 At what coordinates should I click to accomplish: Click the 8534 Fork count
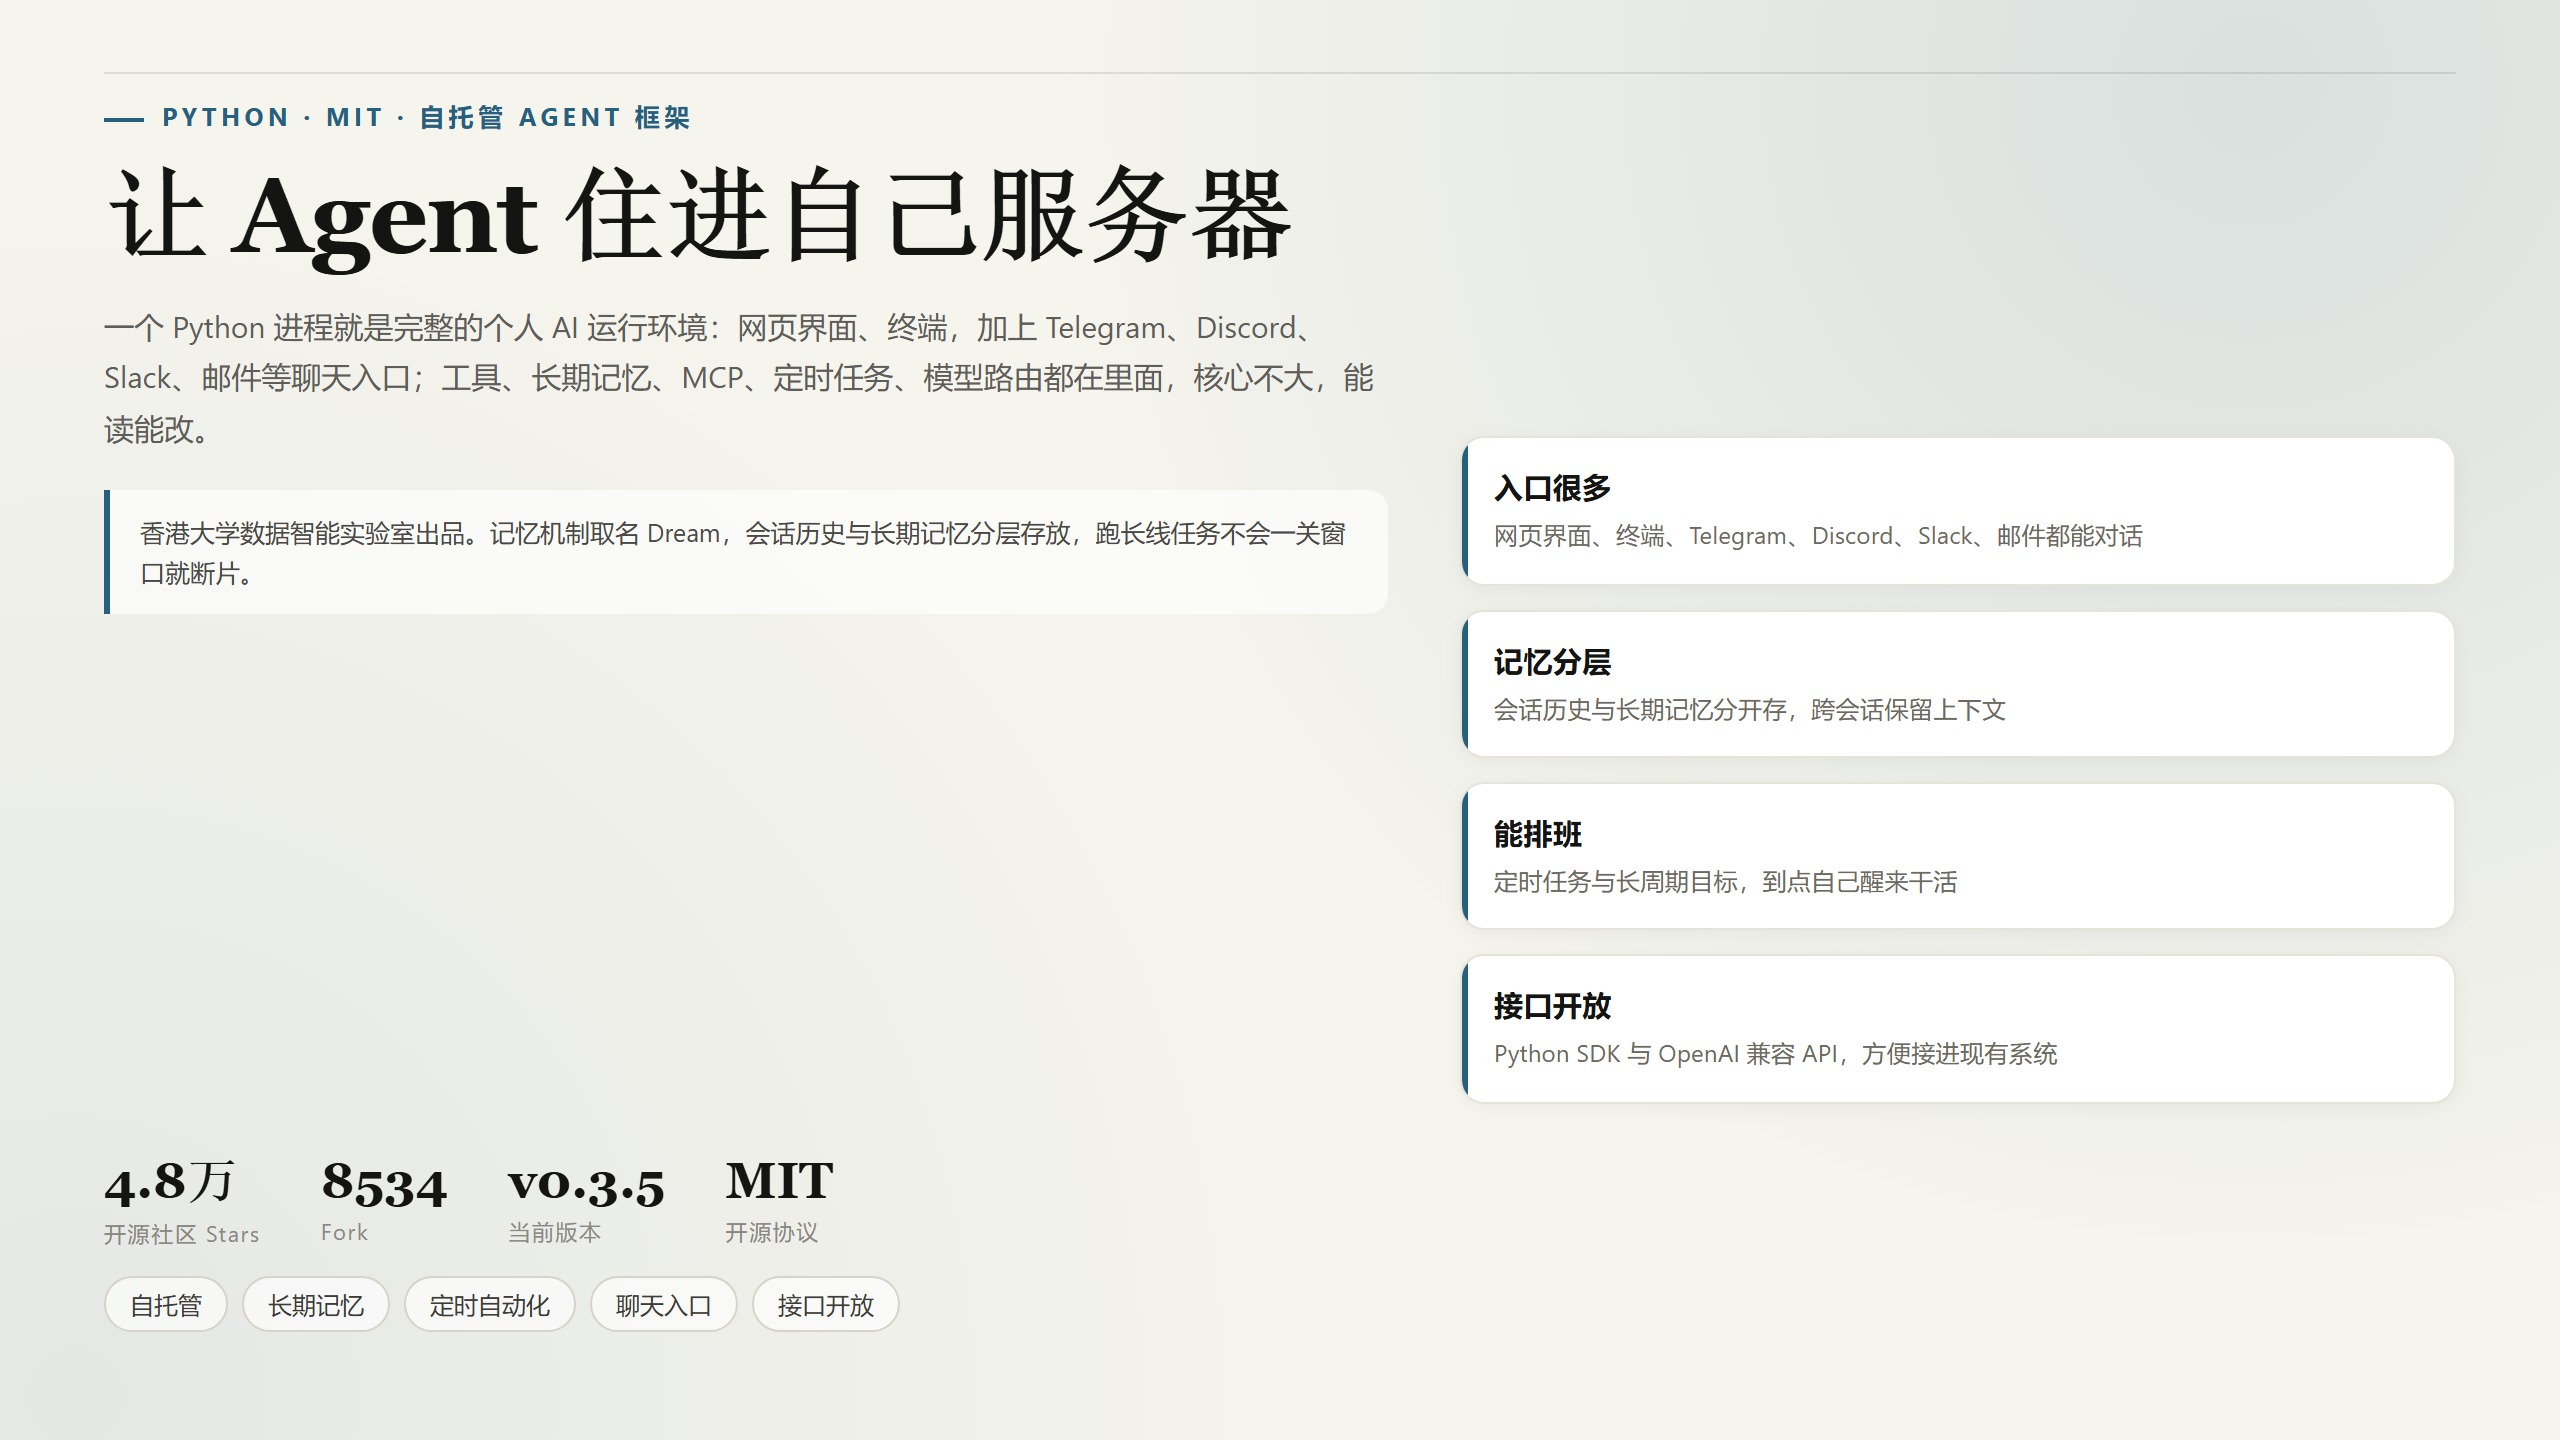(384, 1184)
